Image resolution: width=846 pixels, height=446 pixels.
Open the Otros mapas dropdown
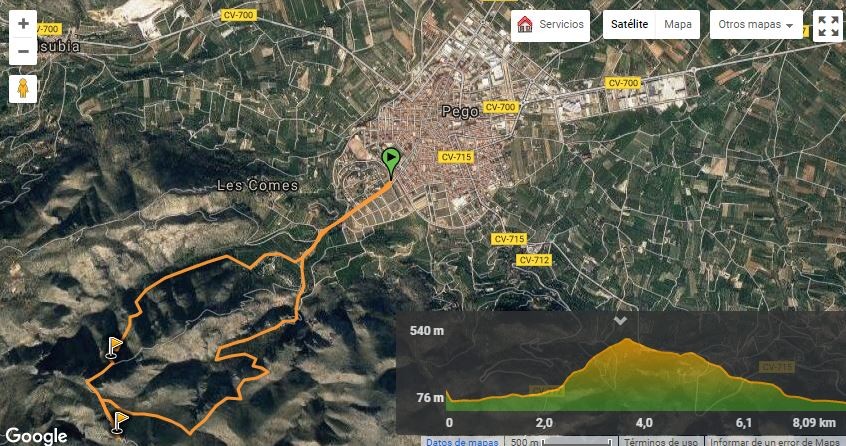756,25
